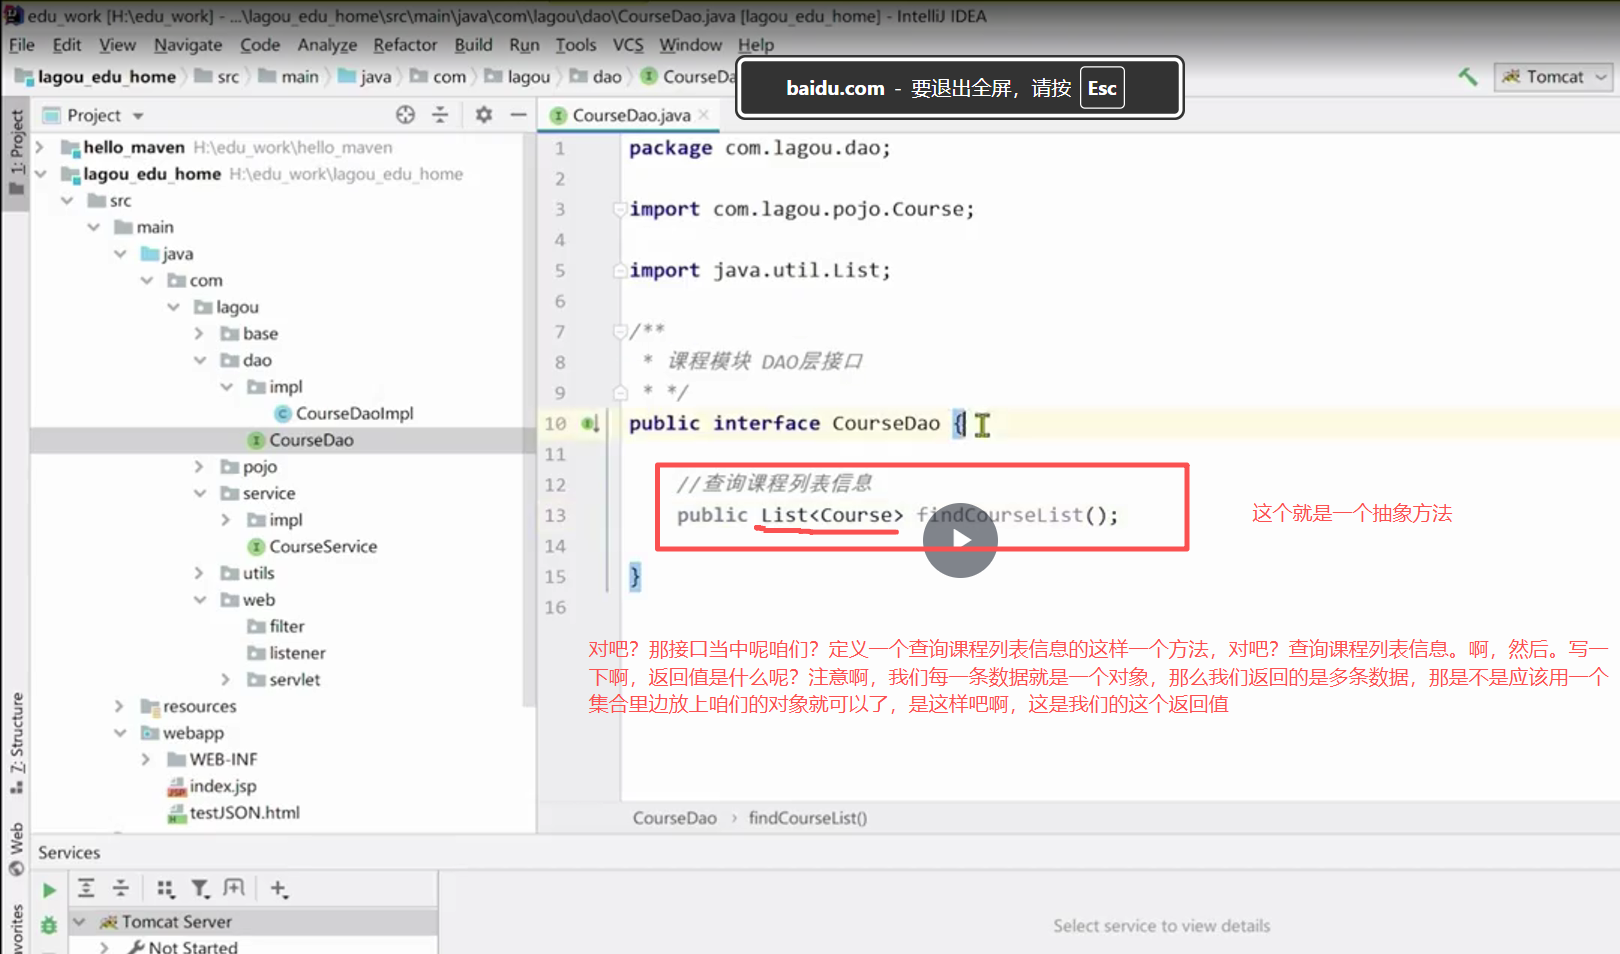Open the Web tool window side tab
This screenshot has height=954, width=1620.
[16, 848]
